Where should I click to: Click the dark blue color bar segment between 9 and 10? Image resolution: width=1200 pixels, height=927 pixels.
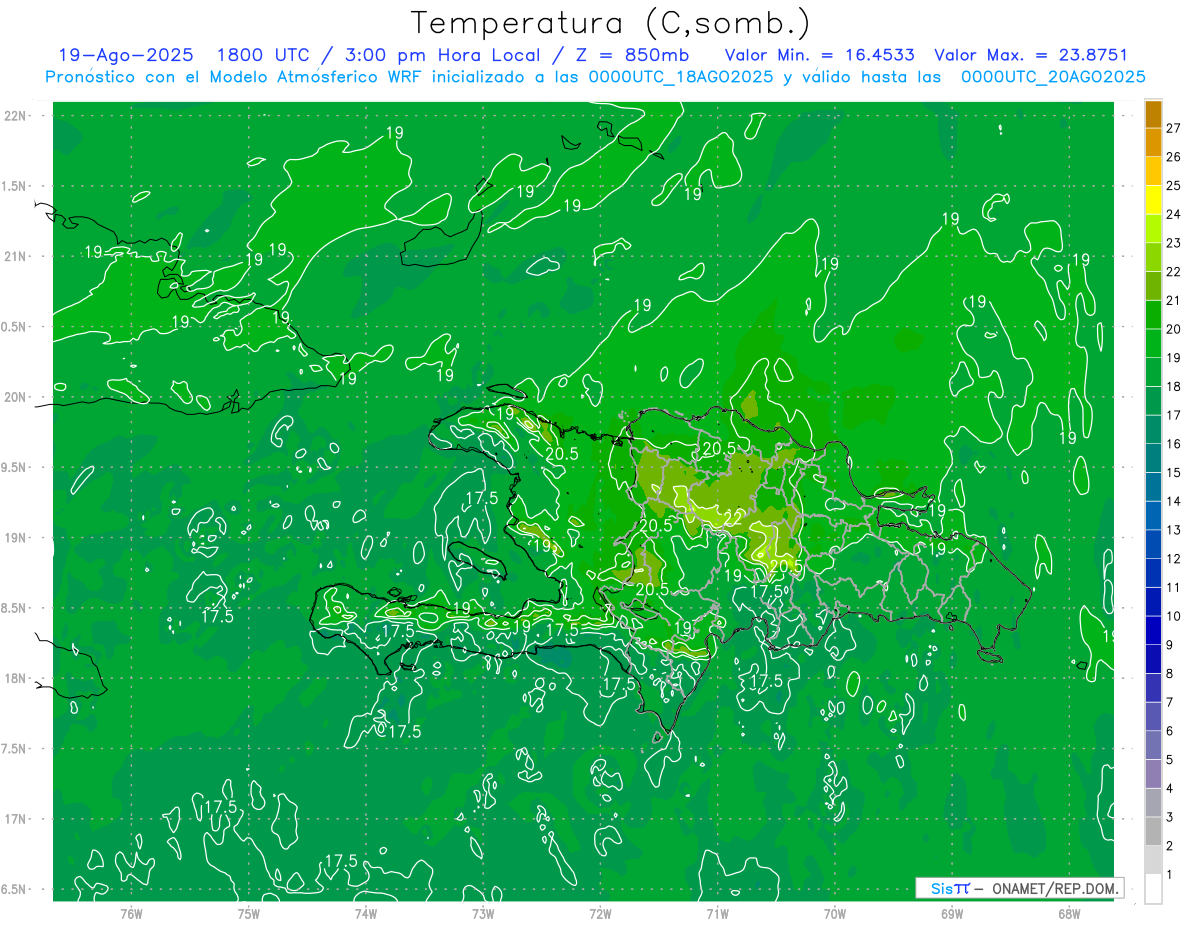(1153, 631)
